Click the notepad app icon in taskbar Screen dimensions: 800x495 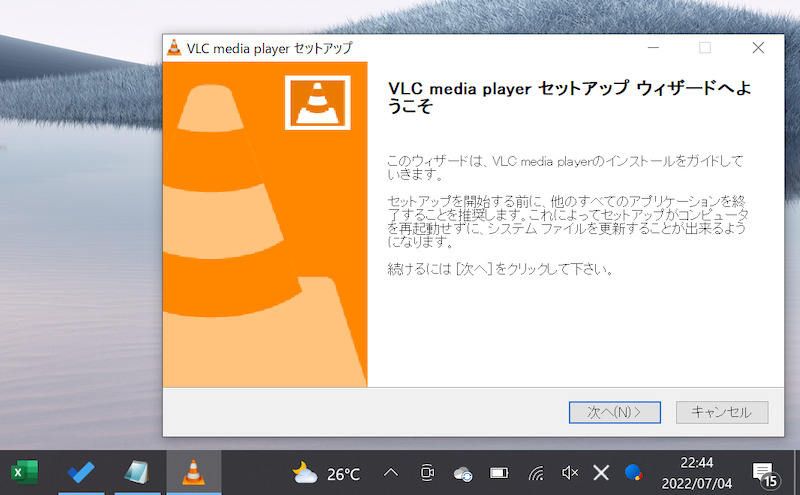[137, 472]
